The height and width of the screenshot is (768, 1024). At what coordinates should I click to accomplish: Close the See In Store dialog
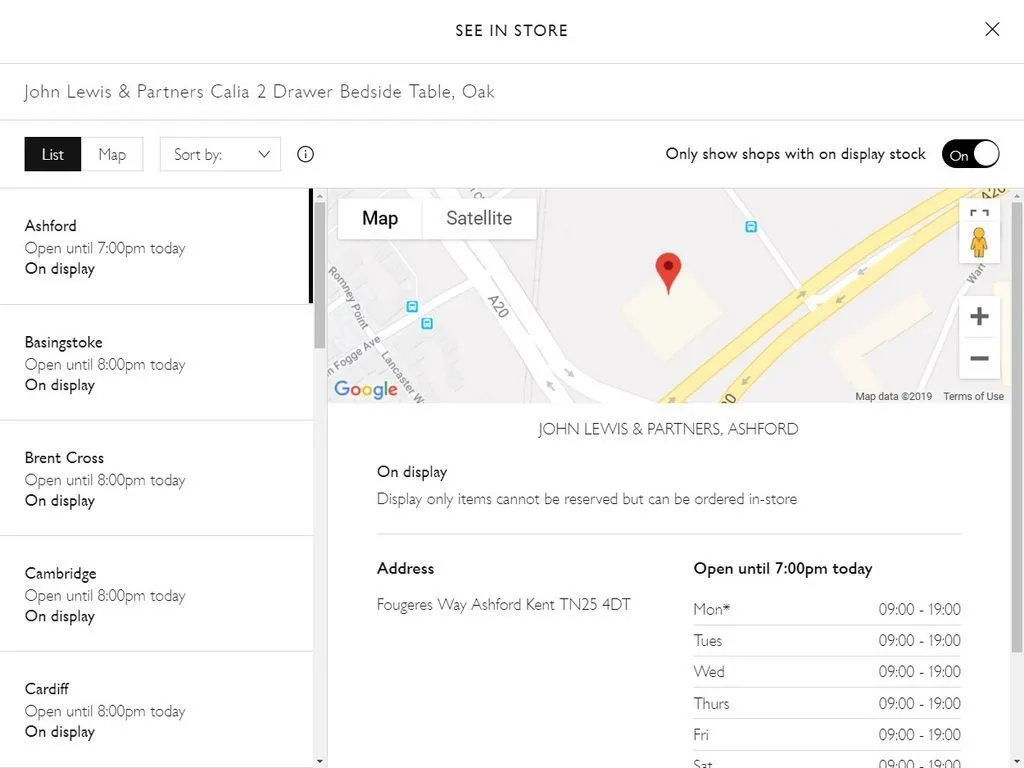pyautogui.click(x=992, y=29)
